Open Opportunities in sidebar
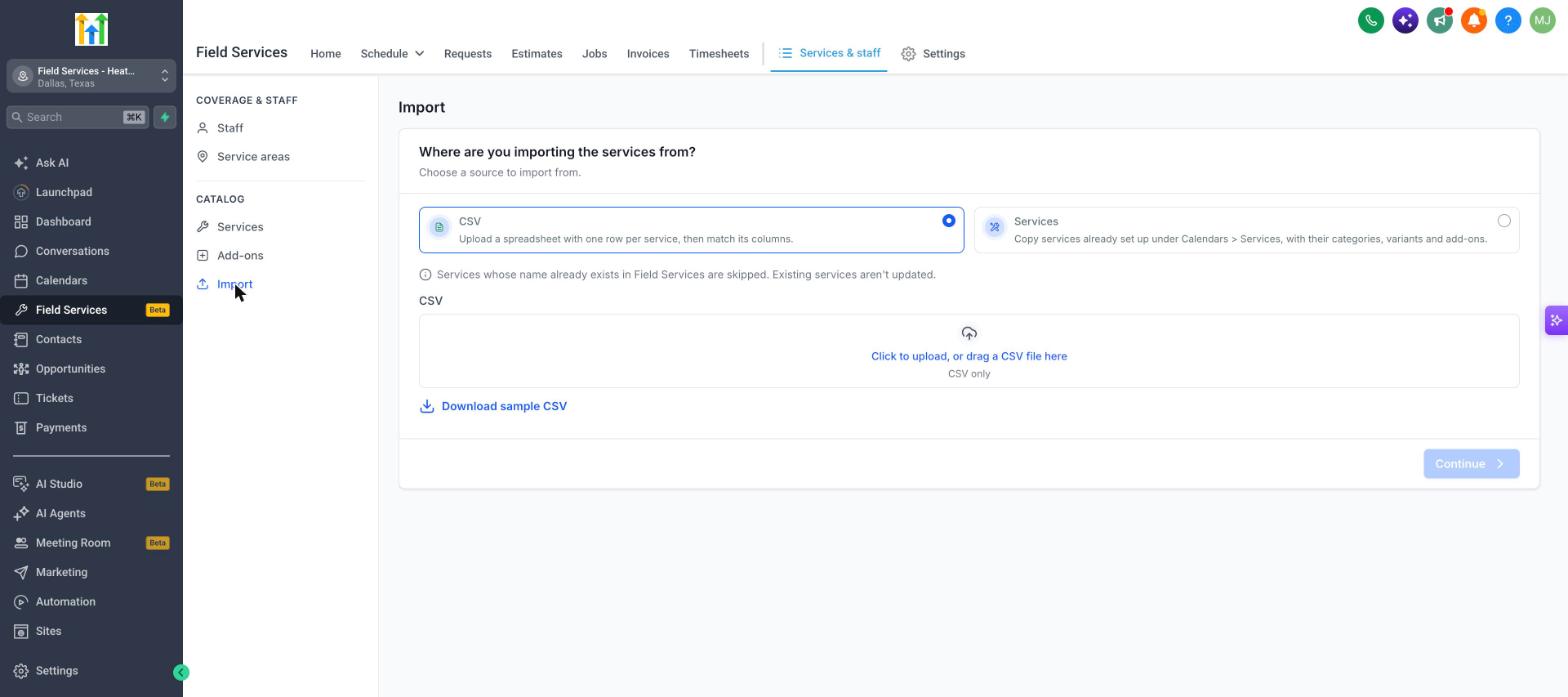 pos(91,369)
